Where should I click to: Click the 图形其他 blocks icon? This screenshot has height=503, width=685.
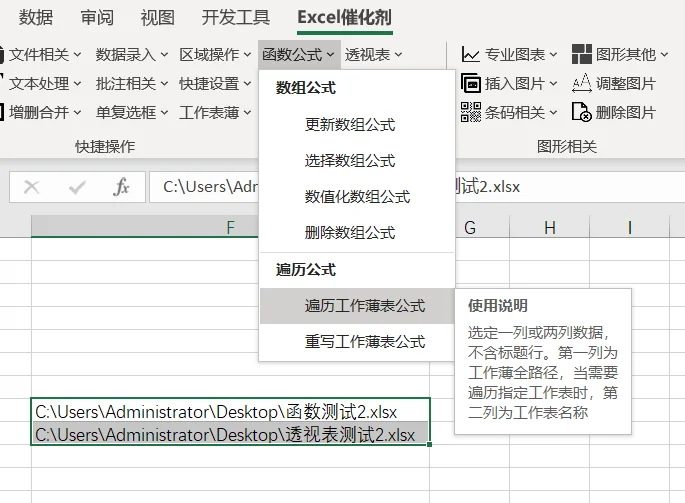[x=581, y=55]
